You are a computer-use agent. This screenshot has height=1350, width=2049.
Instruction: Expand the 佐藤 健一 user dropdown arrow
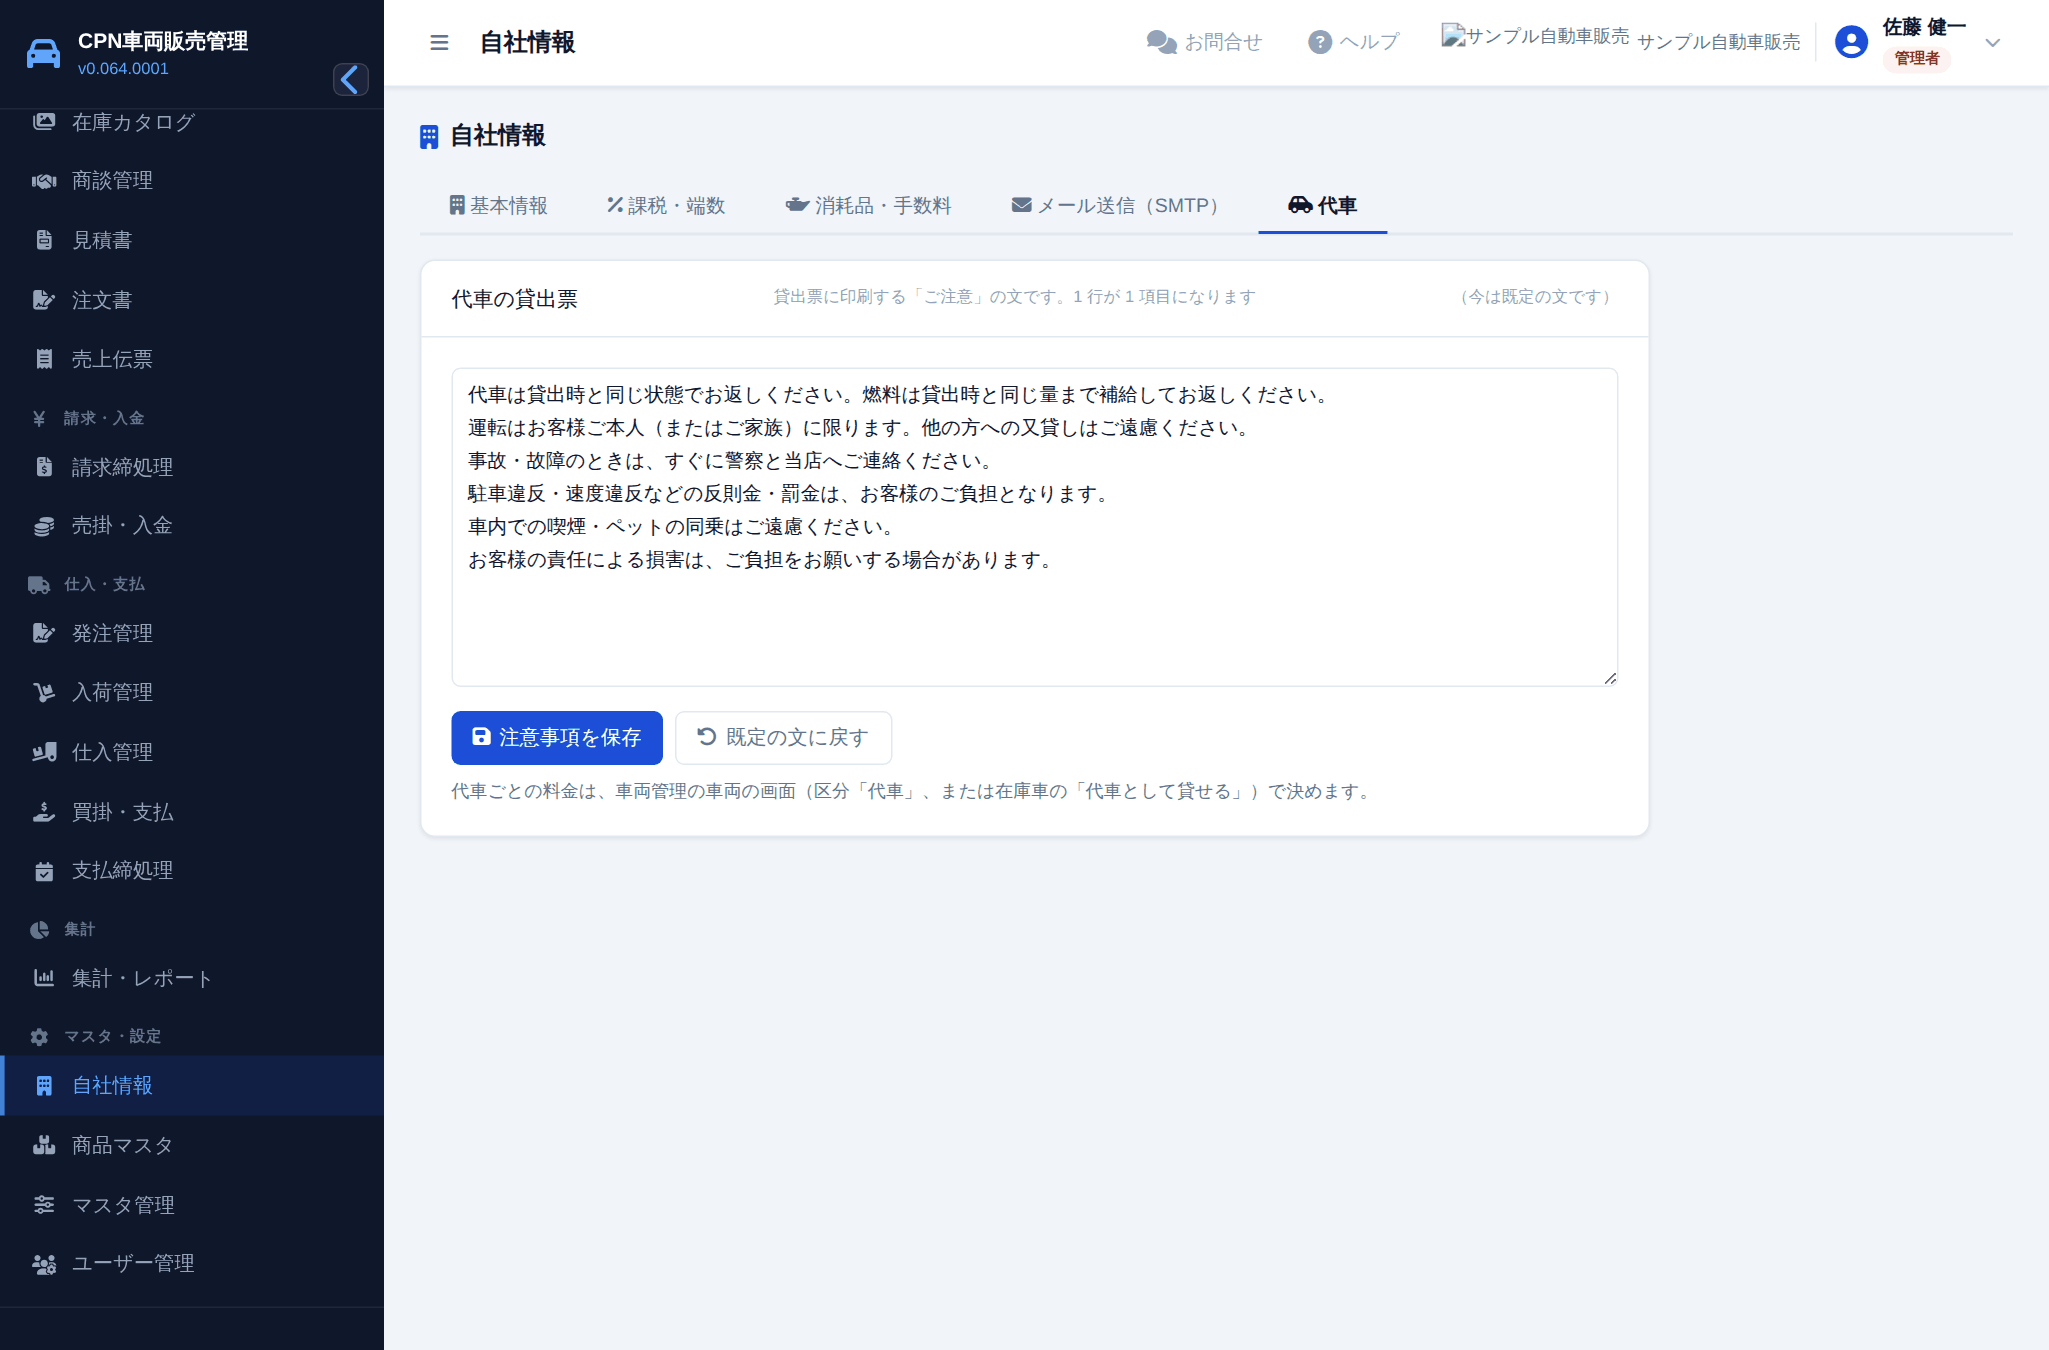click(1992, 43)
